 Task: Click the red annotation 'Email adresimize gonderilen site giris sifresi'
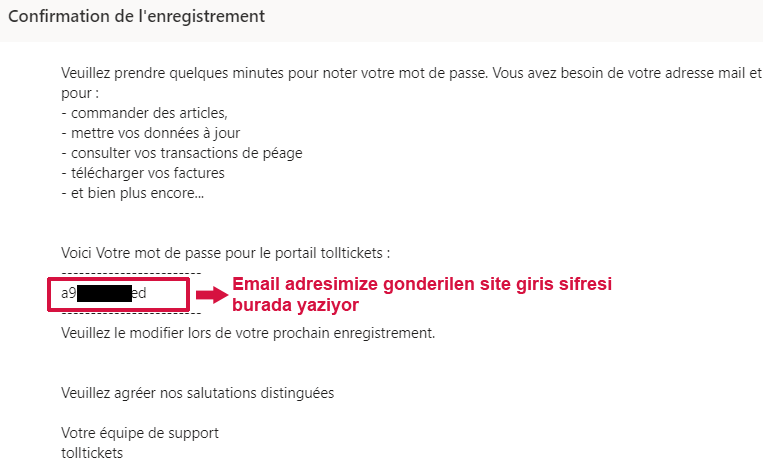(422, 284)
